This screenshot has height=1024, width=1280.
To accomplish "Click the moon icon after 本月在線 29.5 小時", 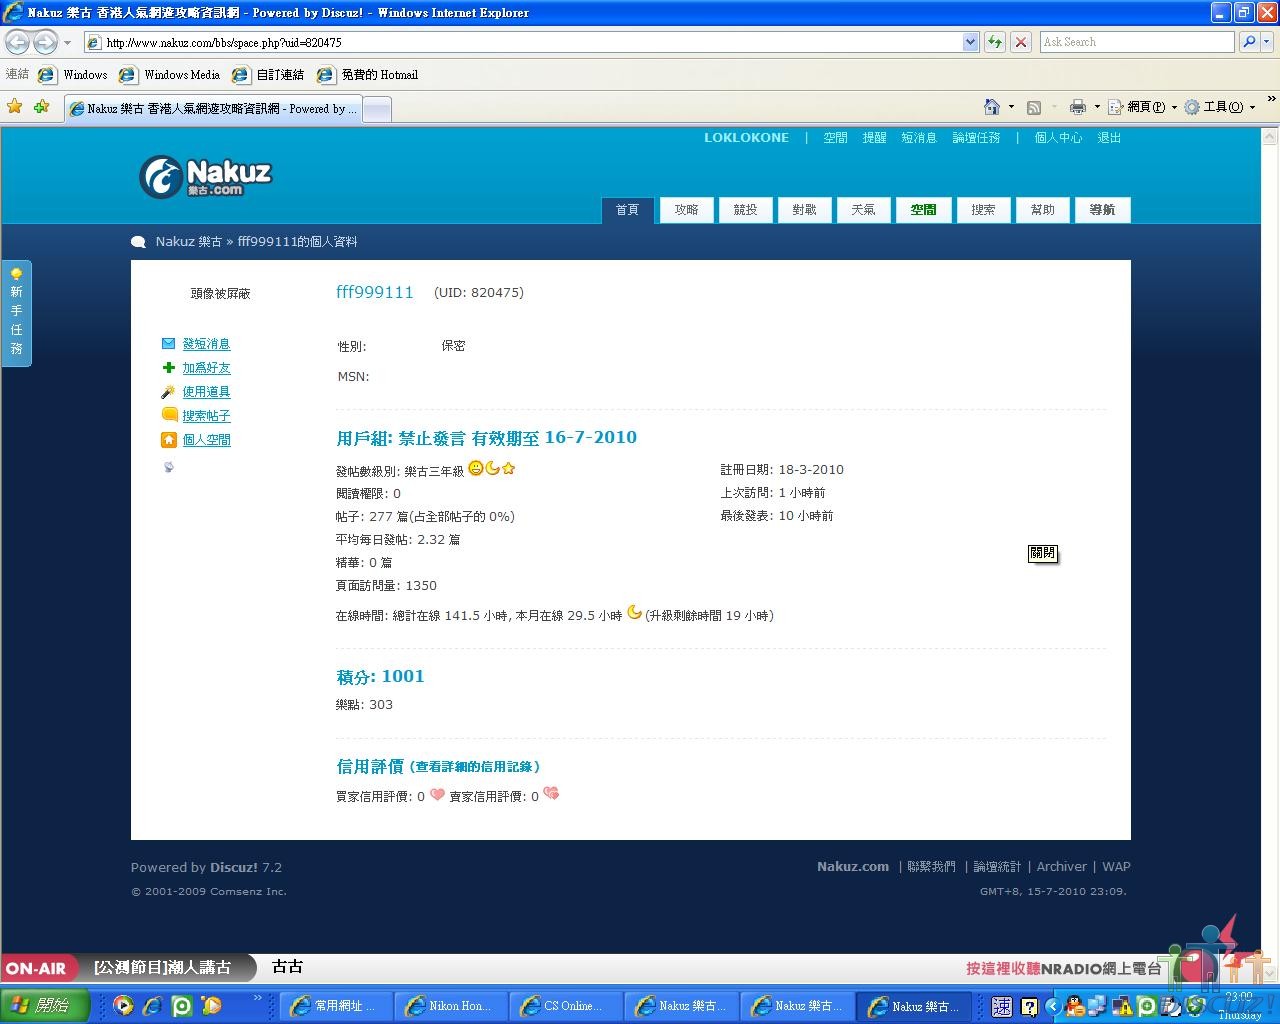I will click(634, 612).
